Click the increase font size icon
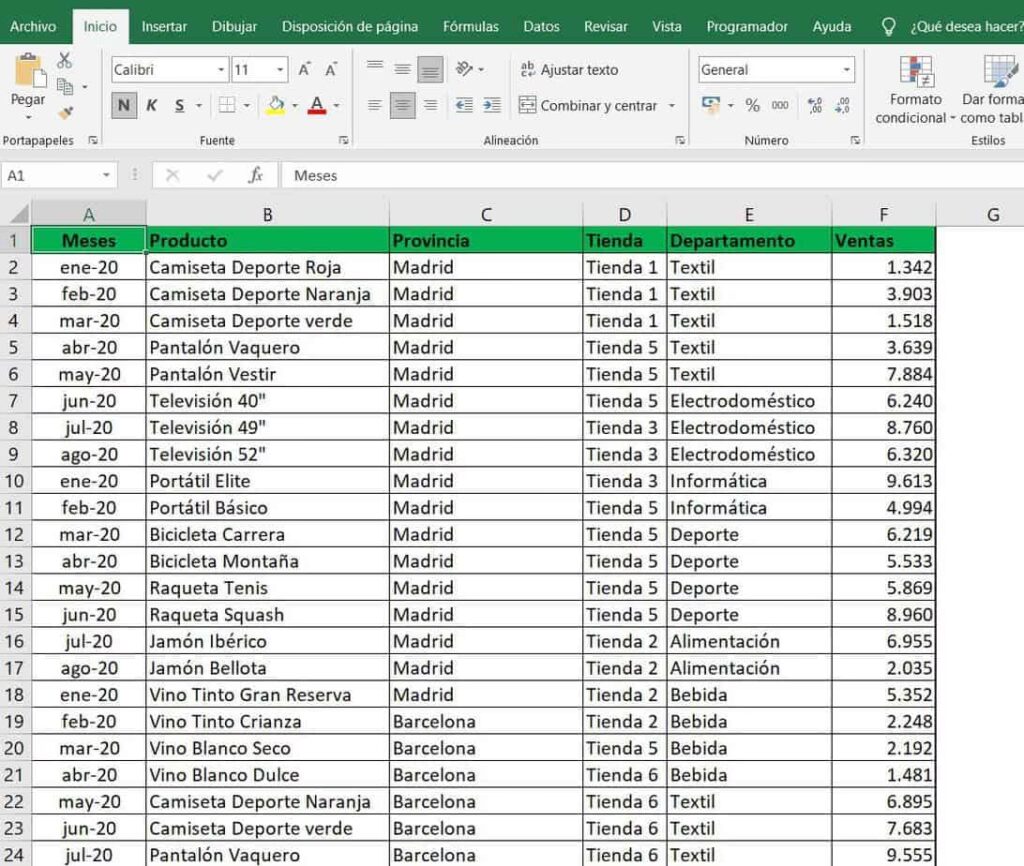 coord(304,70)
